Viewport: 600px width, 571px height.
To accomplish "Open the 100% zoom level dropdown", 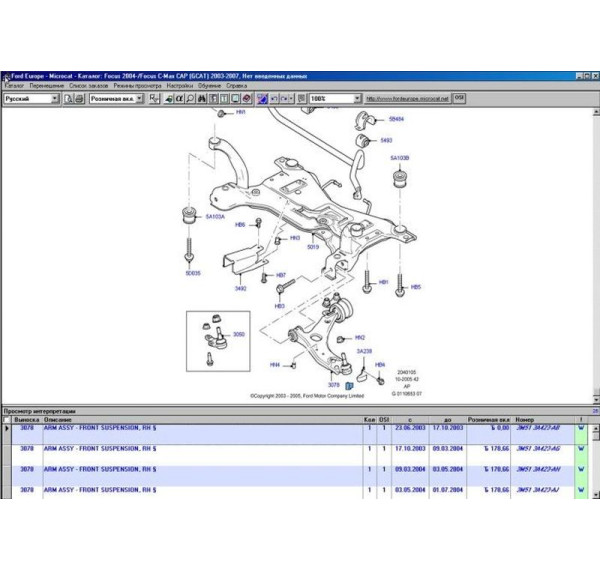I will click(x=357, y=99).
